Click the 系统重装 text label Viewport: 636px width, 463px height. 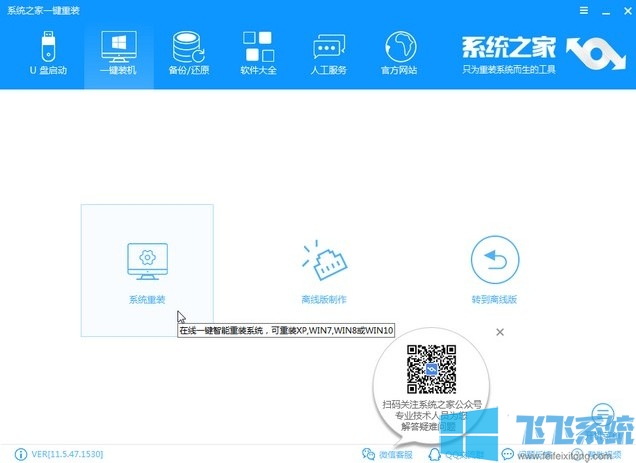tap(147, 299)
